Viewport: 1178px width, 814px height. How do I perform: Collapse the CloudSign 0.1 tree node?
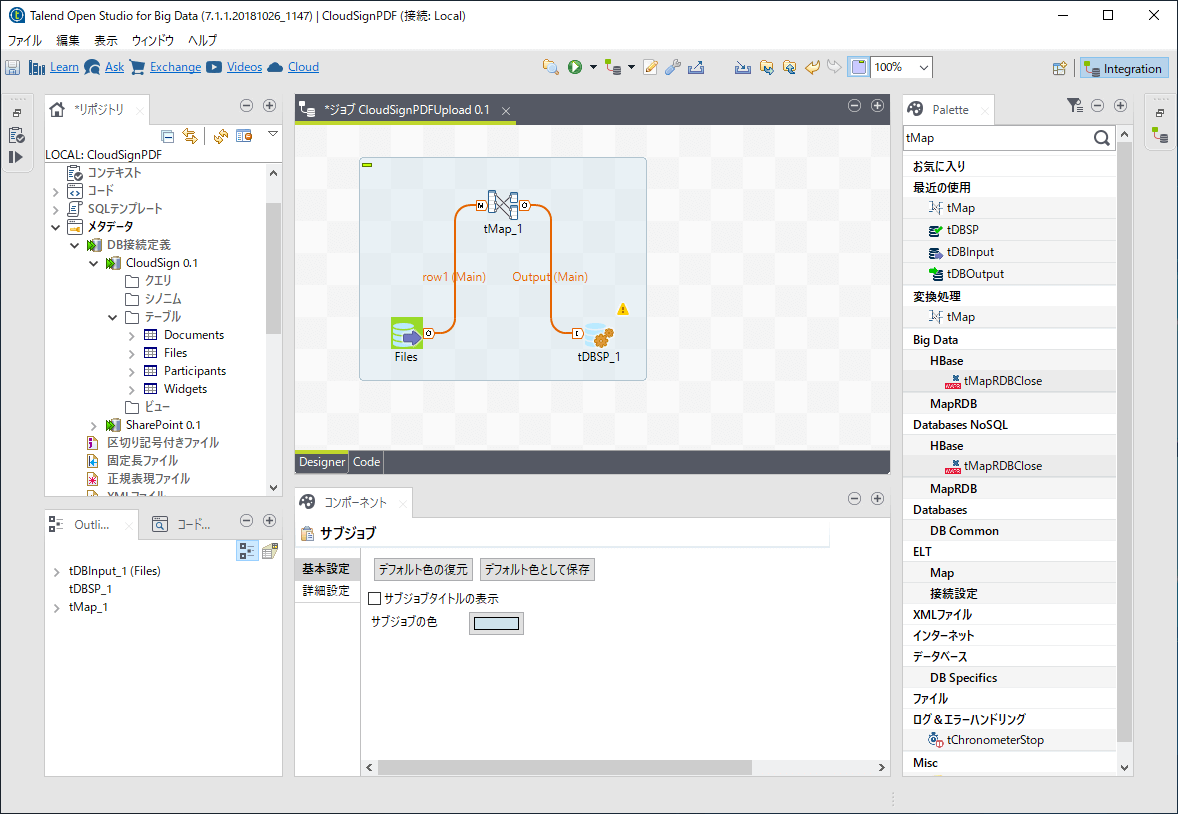94,263
